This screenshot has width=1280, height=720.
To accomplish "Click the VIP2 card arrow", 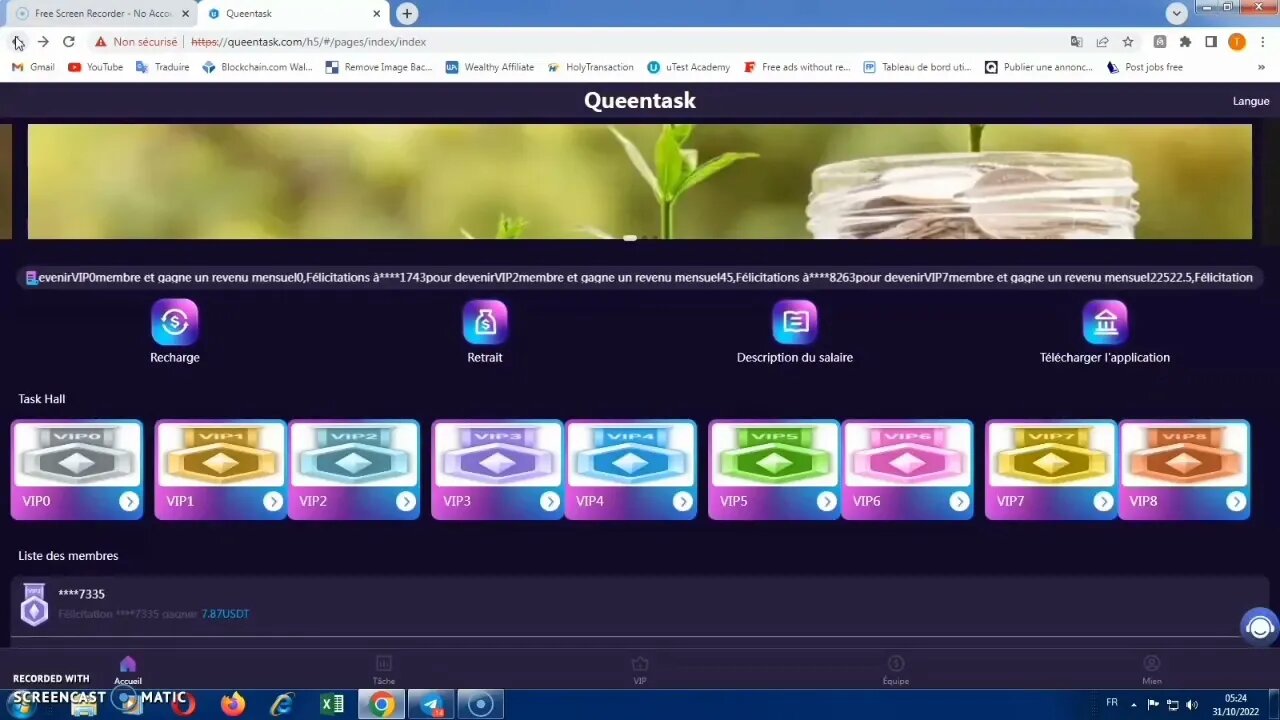I will 405,501.
